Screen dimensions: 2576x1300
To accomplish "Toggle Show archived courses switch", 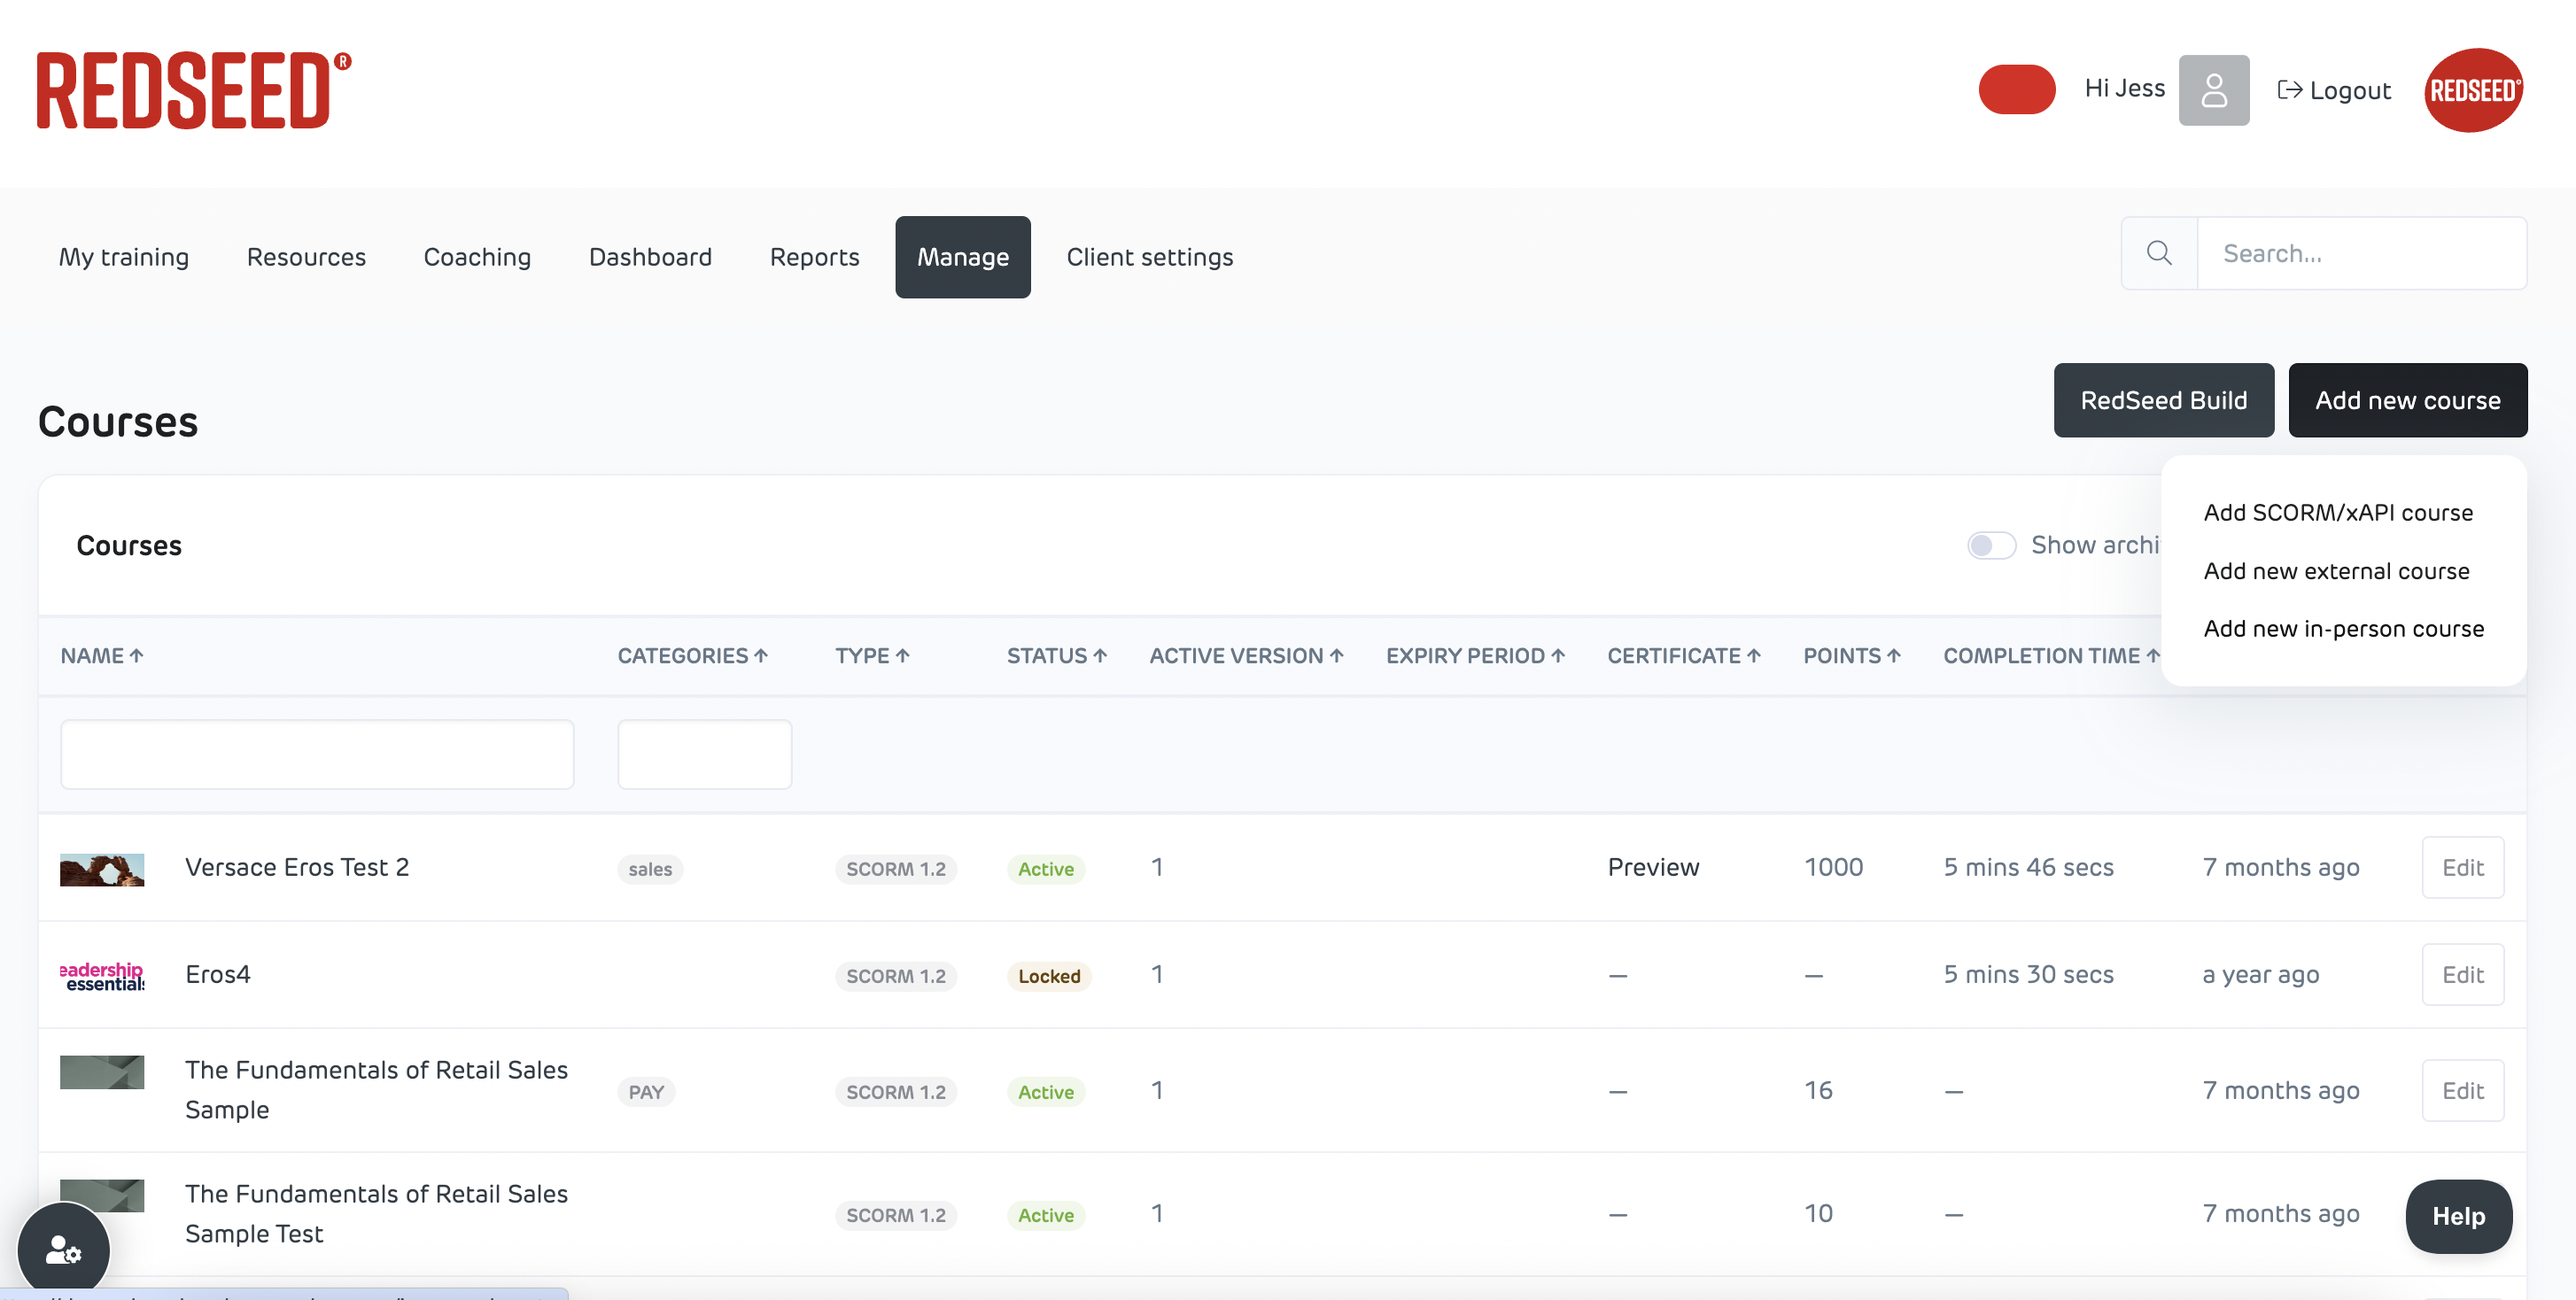I will click(x=1990, y=545).
